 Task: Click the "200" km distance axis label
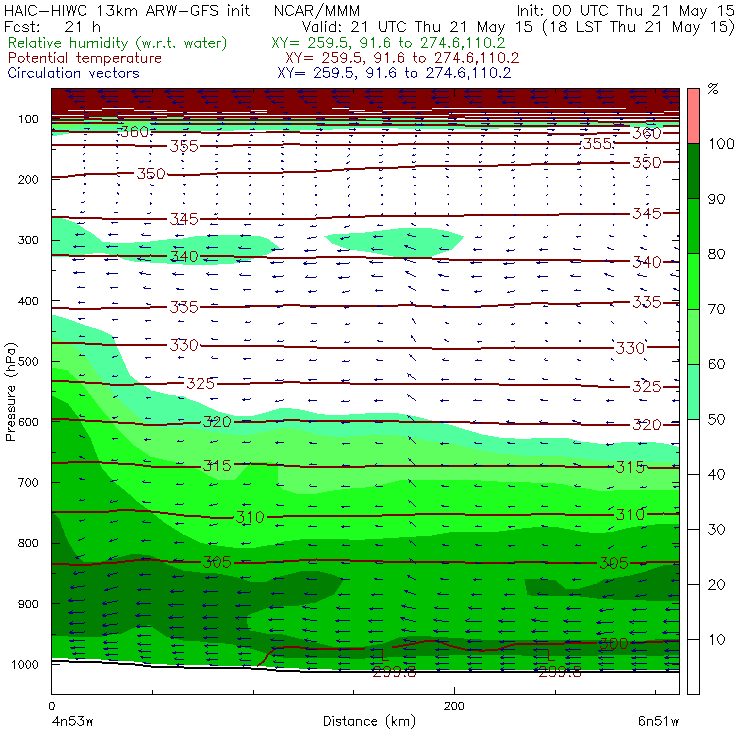tap(454, 706)
